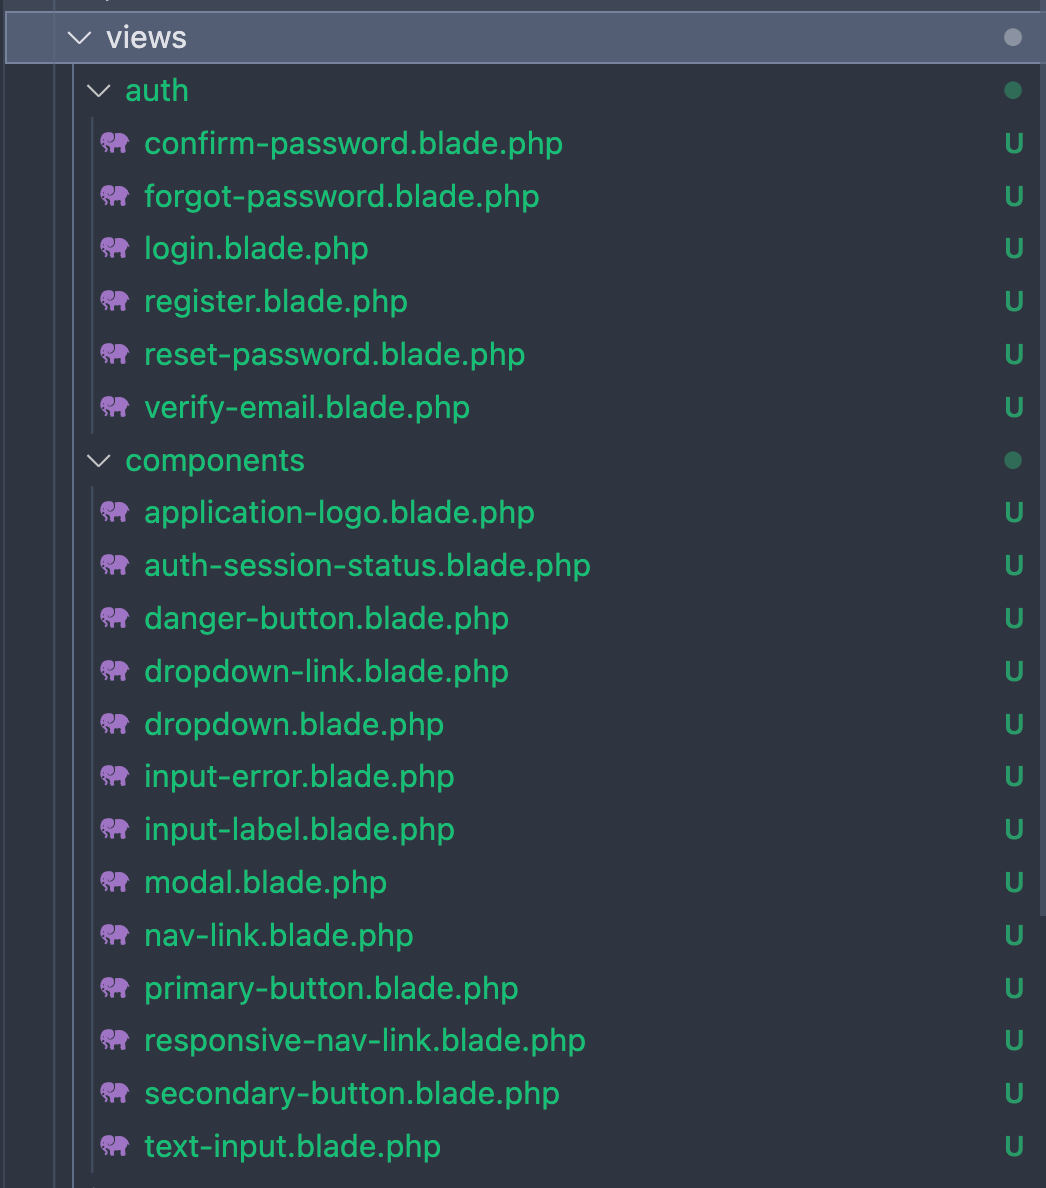This screenshot has height=1188, width=1046.
Task: Click the git status dot on components folder
Action: pyautogui.click(x=1013, y=461)
